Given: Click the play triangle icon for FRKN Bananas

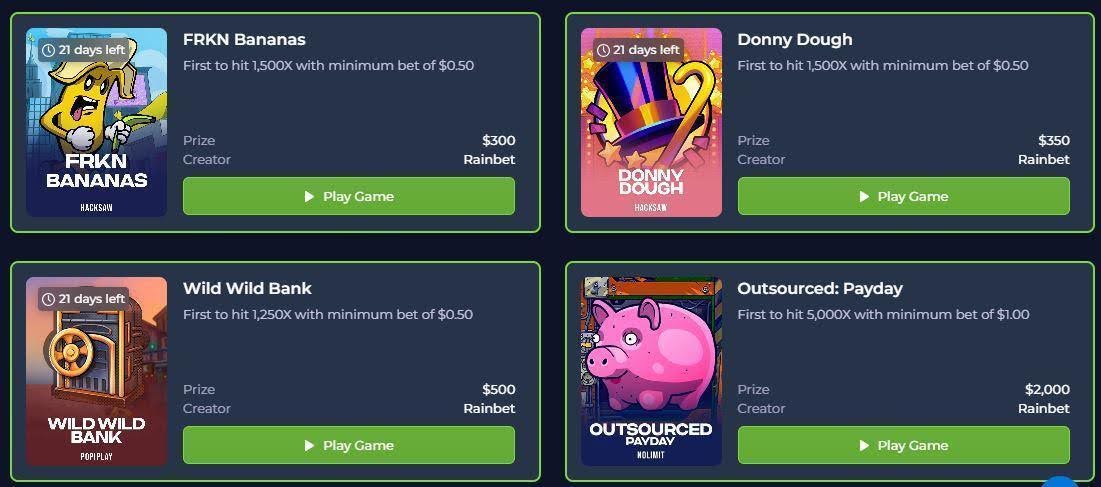Looking at the screenshot, I should [x=309, y=196].
